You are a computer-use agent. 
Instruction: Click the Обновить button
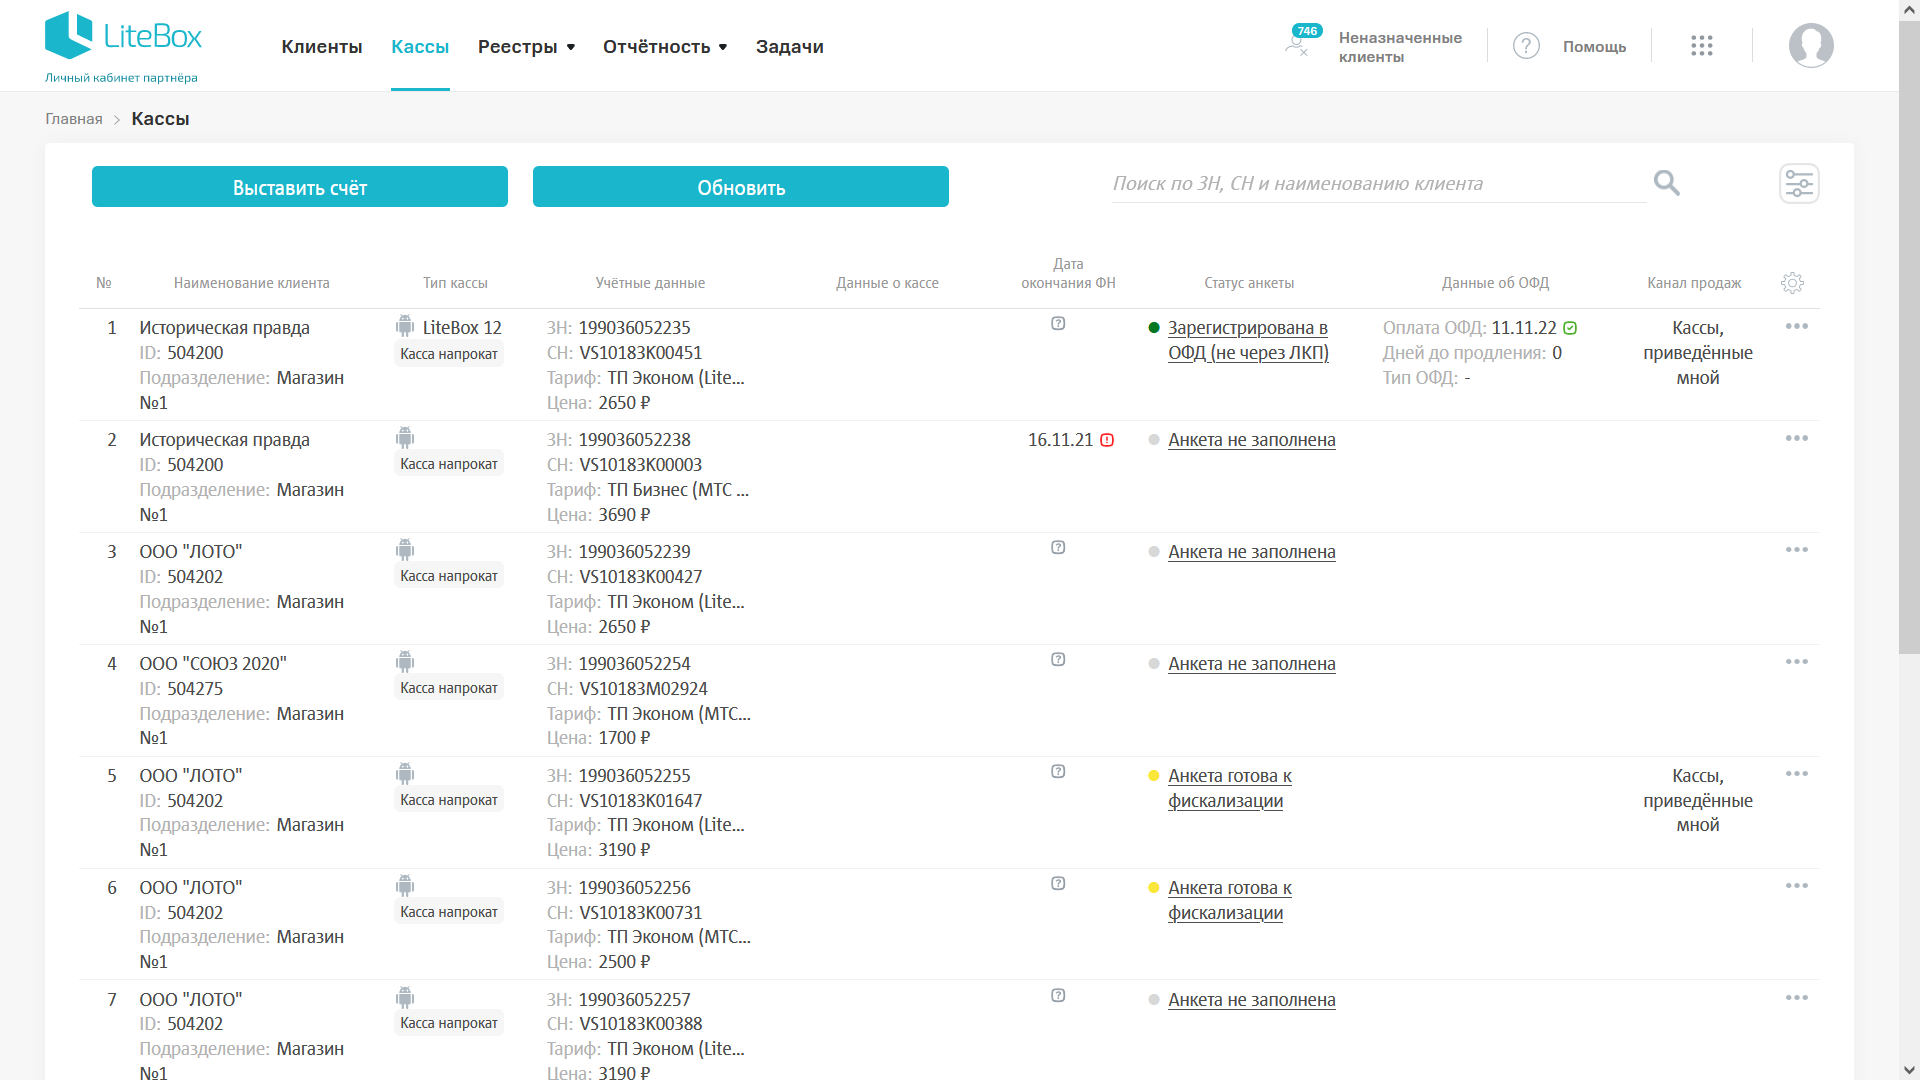pos(741,187)
